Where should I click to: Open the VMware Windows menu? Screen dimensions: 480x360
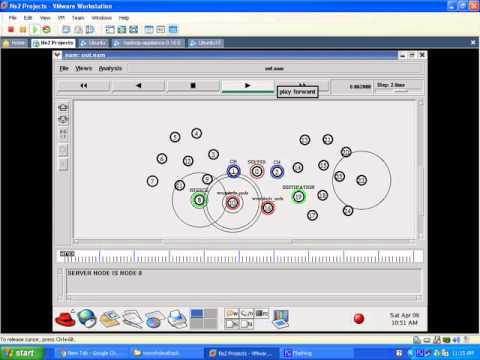[102, 18]
